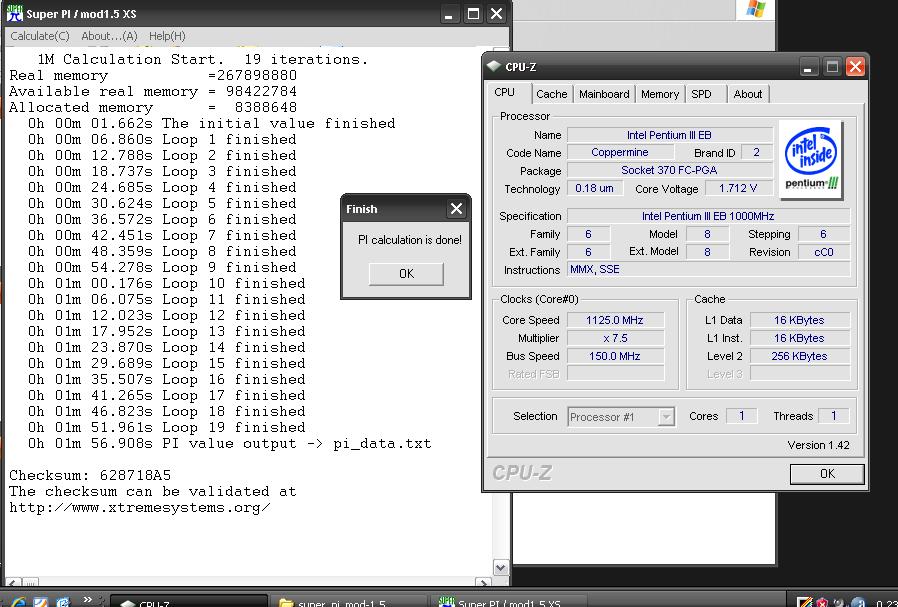Open the super_pi_mod-1.5 folder taskbar button

(349, 602)
